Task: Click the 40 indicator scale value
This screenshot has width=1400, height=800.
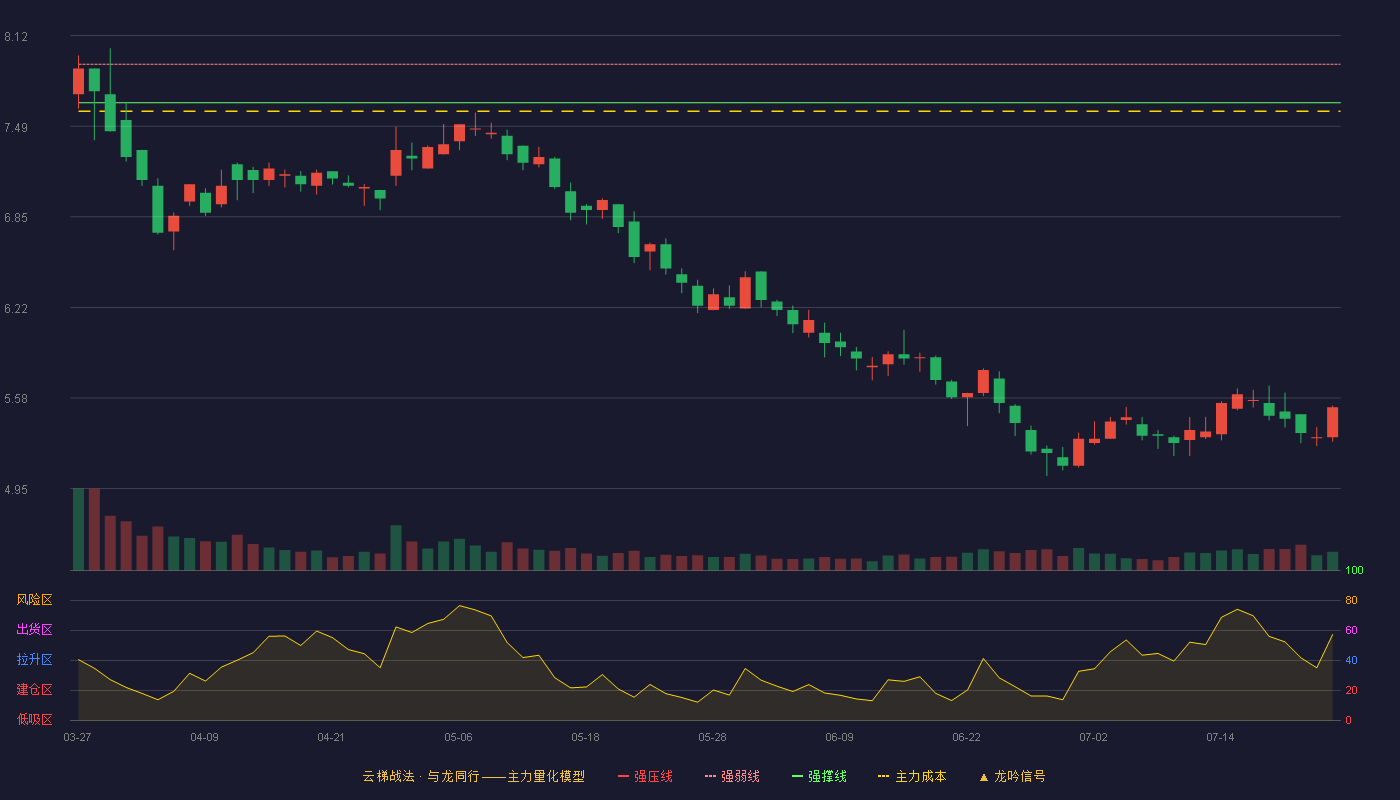Action: click(1351, 661)
